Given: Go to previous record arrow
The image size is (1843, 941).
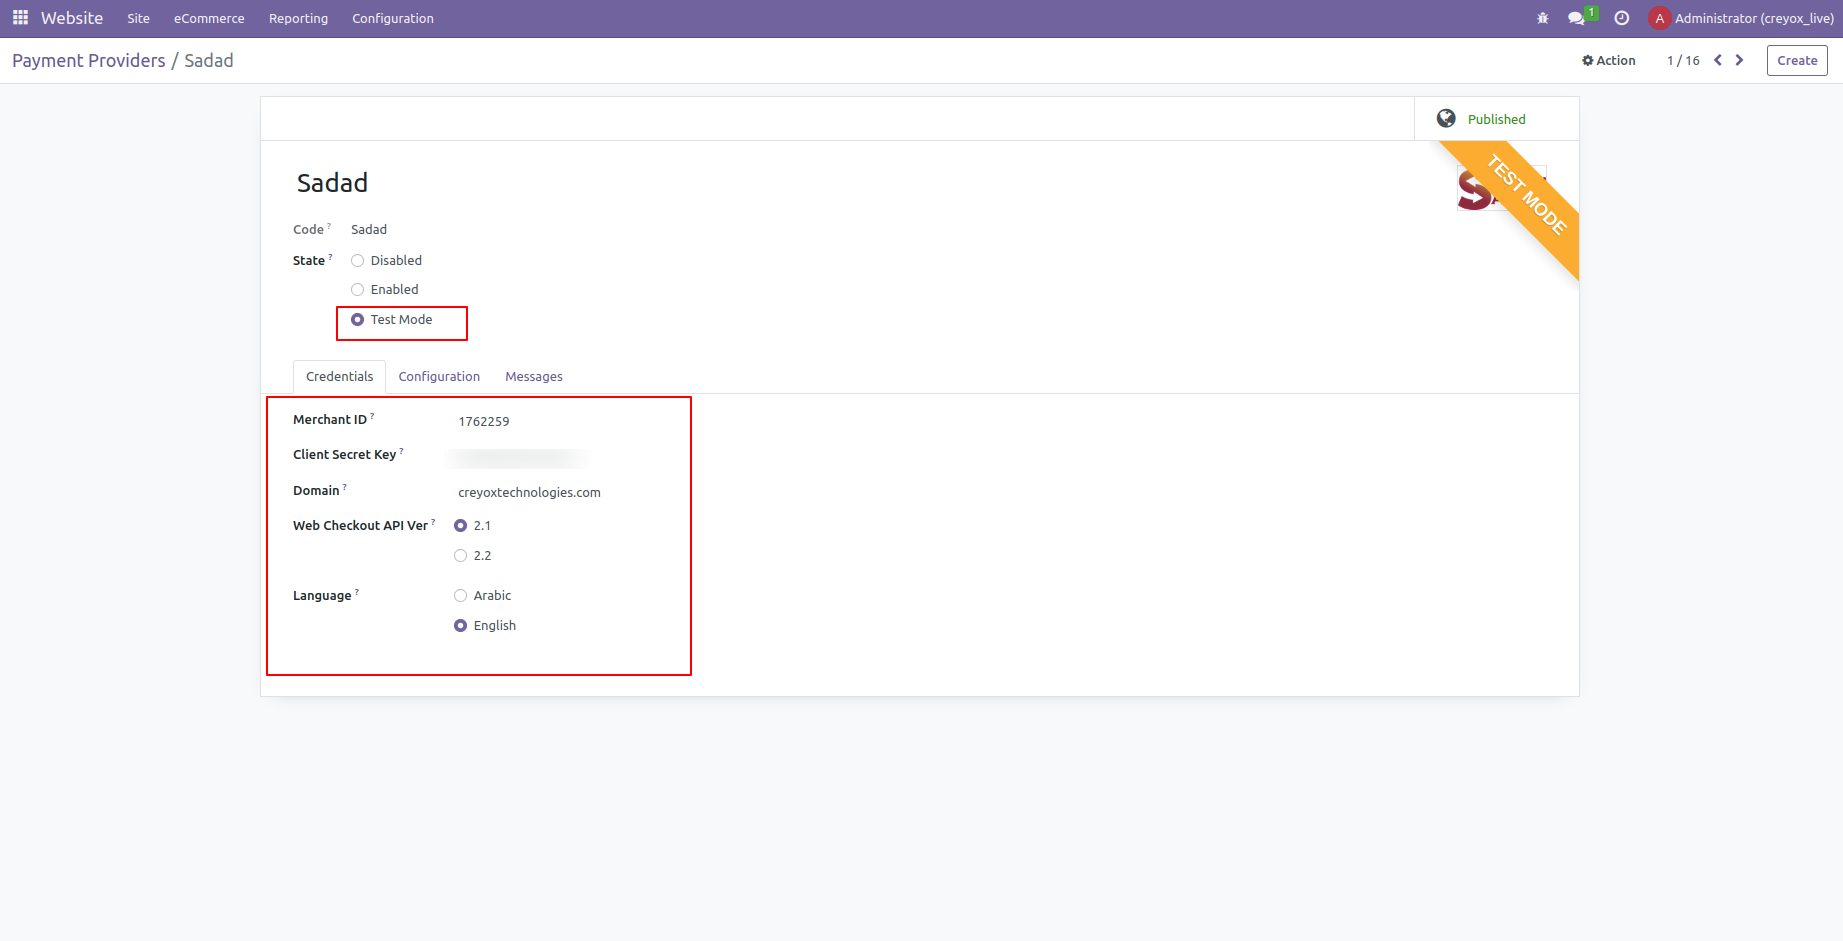Looking at the screenshot, I should pyautogui.click(x=1718, y=60).
